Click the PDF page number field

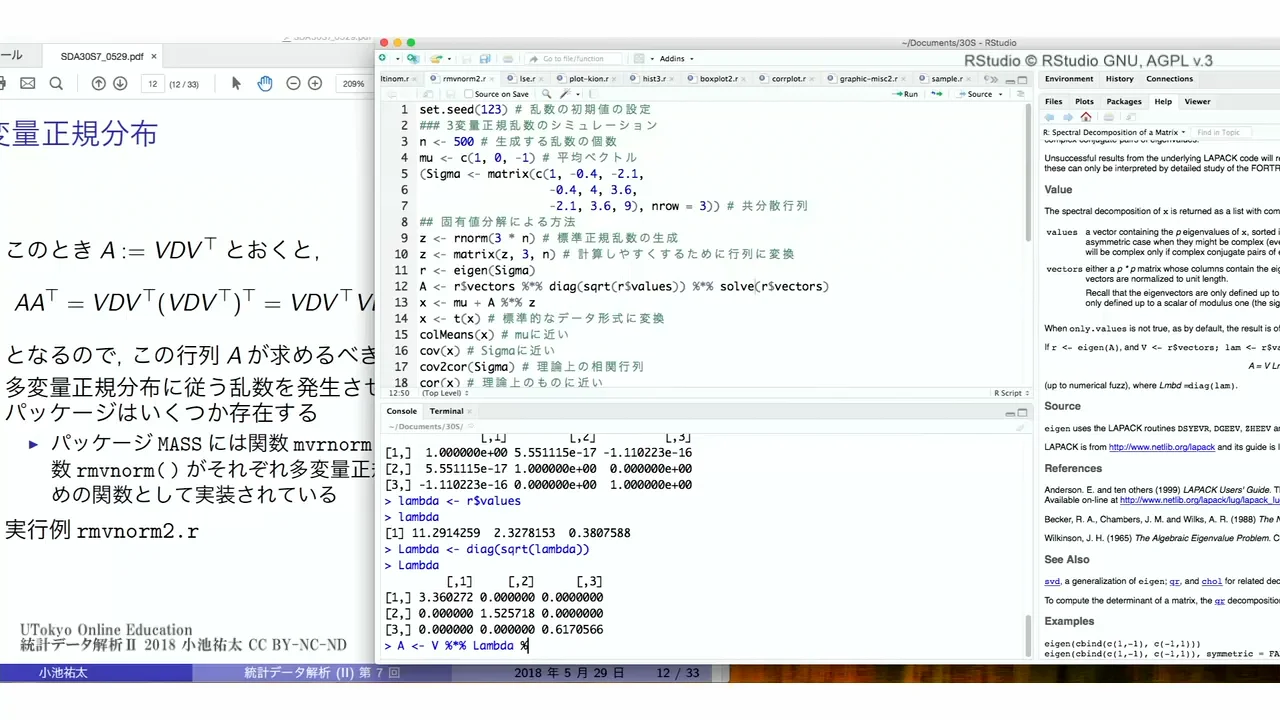[x=152, y=84]
